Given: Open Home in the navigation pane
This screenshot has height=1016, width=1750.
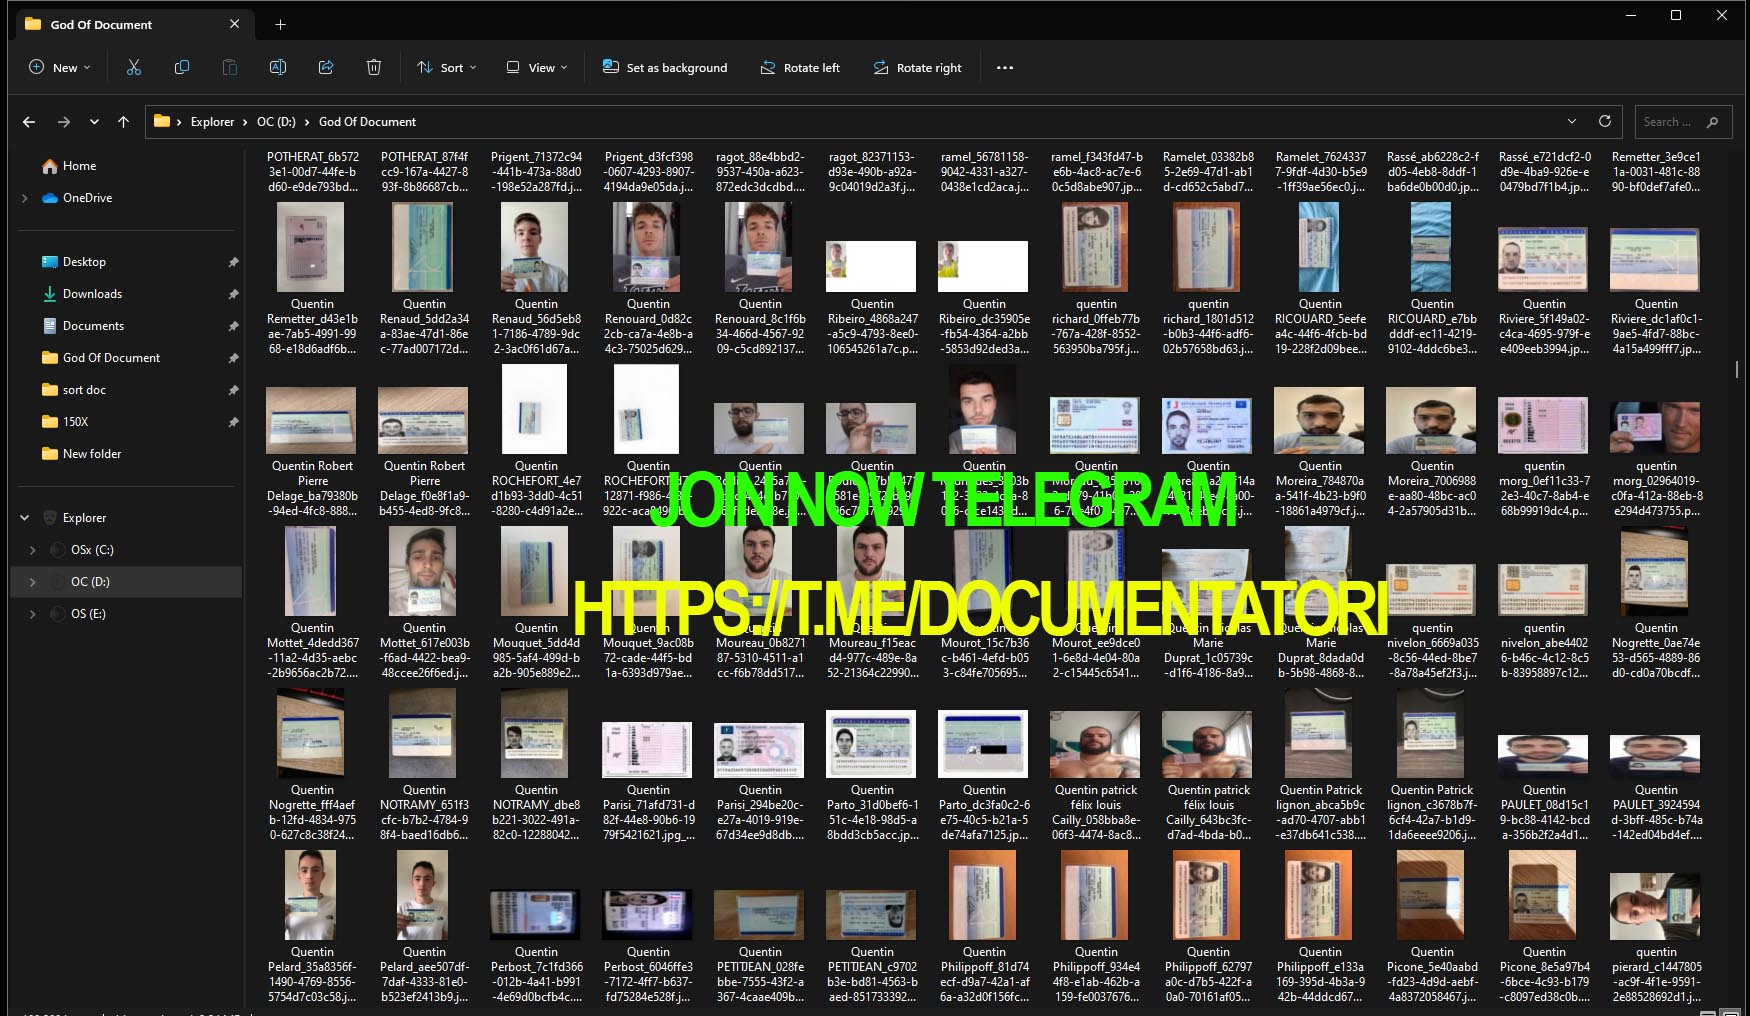Looking at the screenshot, I should click(x=79, y=166).
